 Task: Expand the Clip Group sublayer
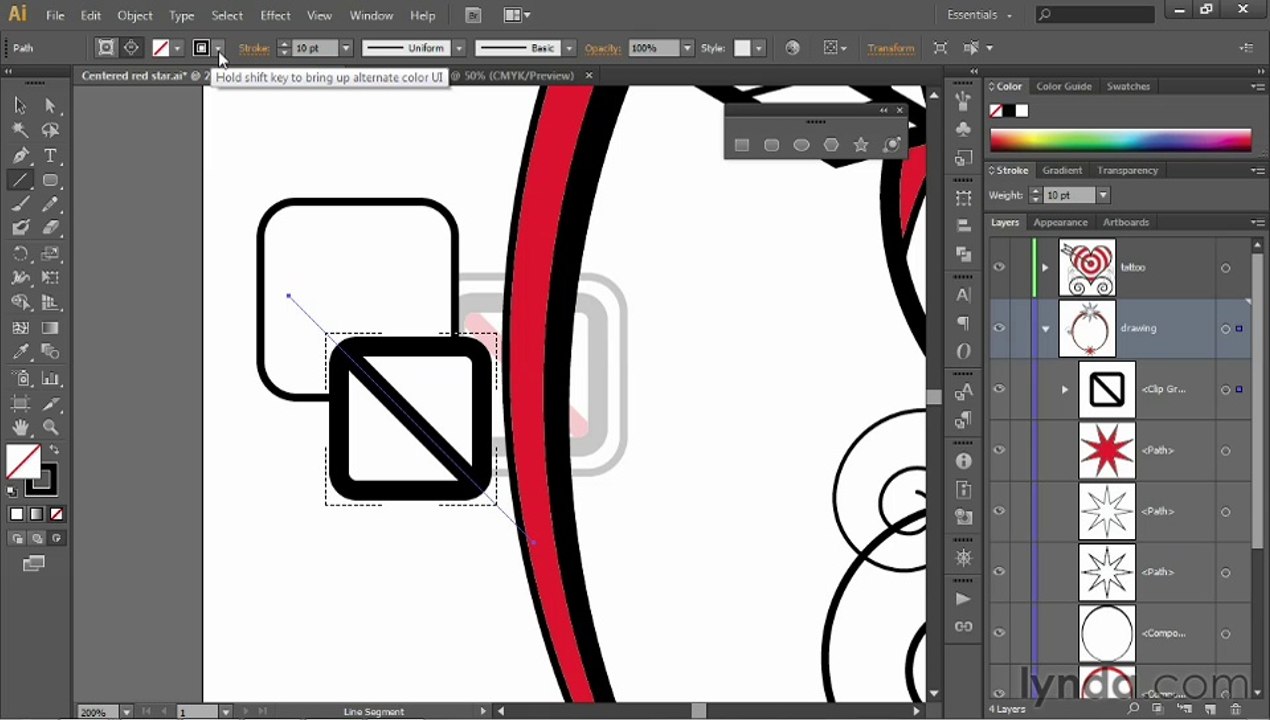[1065, 389]
